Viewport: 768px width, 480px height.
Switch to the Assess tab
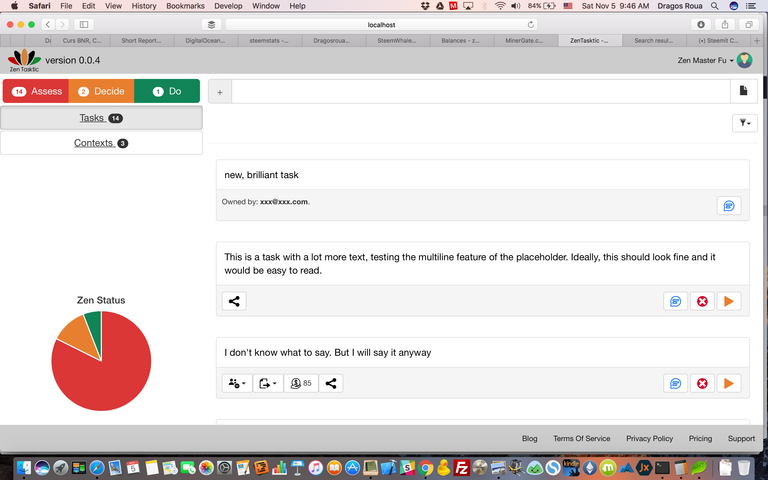pyautogui.click(x=36, y=91)
